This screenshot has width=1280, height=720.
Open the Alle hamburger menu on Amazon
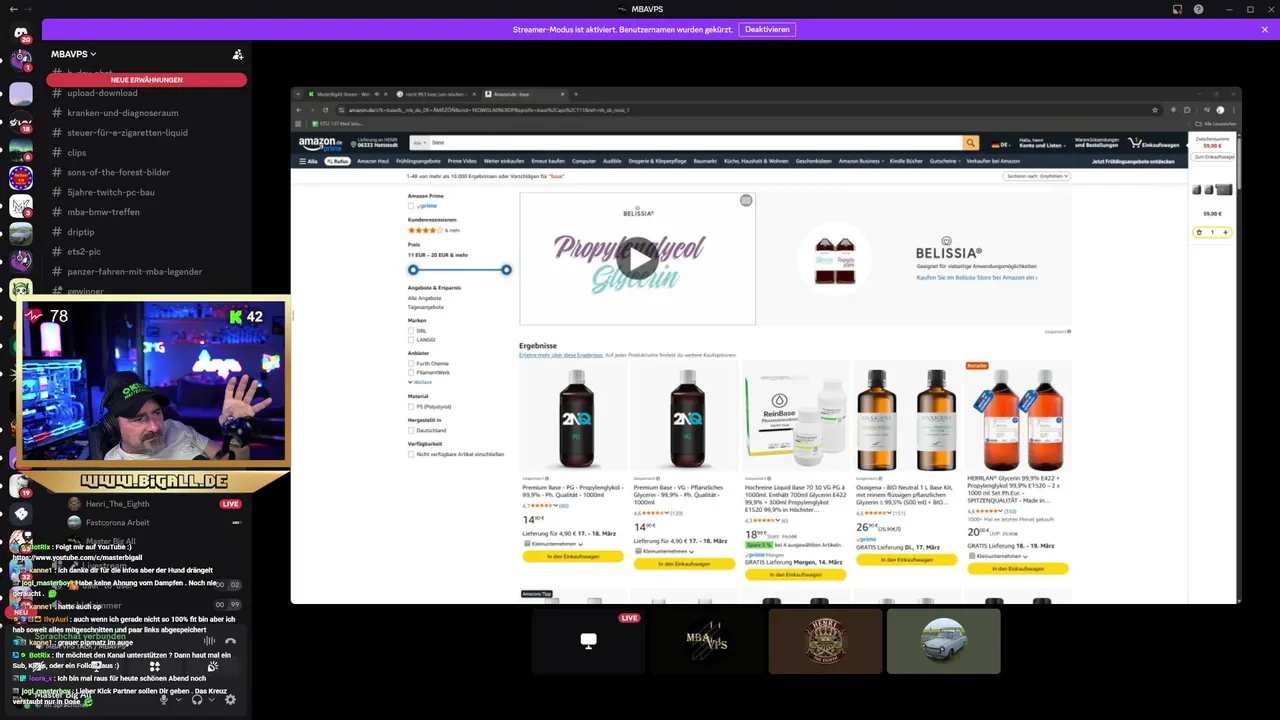308,161
